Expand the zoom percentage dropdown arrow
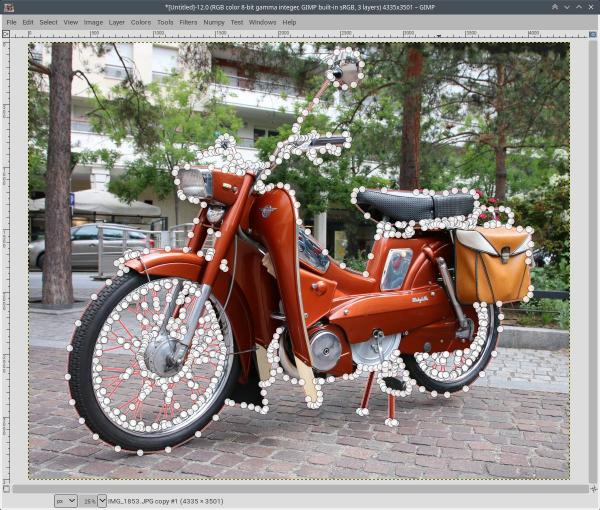This screenshot has height=510, width=600. [102, 501]
